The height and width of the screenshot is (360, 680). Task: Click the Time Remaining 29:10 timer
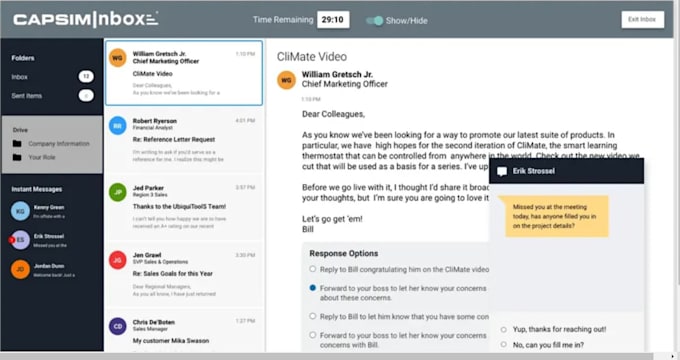coord(333,20)
